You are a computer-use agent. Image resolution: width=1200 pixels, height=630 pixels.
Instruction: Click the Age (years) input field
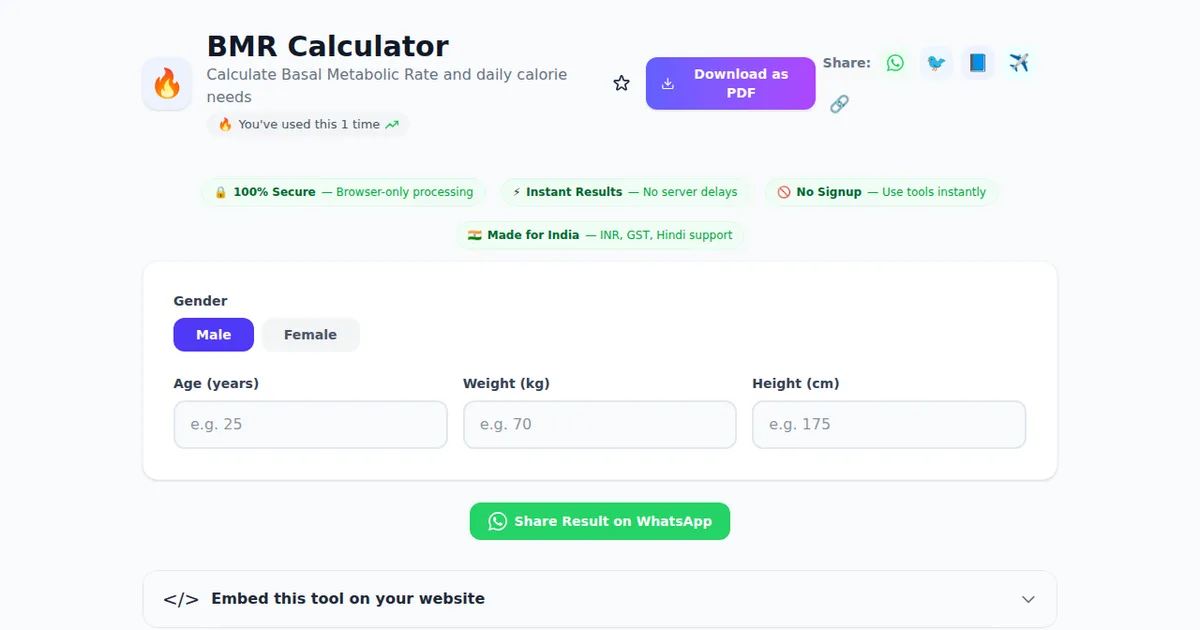[310, 424]
